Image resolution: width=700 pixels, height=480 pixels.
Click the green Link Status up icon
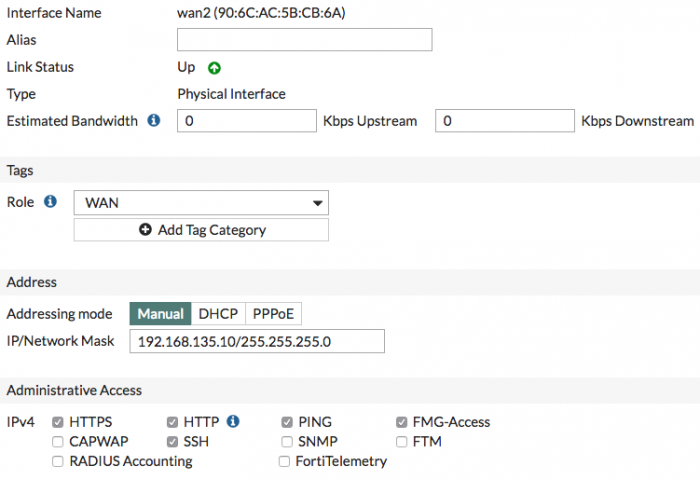click(x=214, y=68)
